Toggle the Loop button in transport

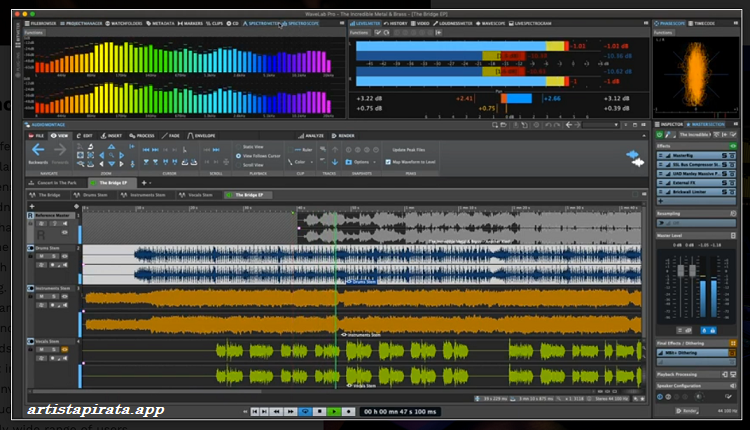[305, 411]
